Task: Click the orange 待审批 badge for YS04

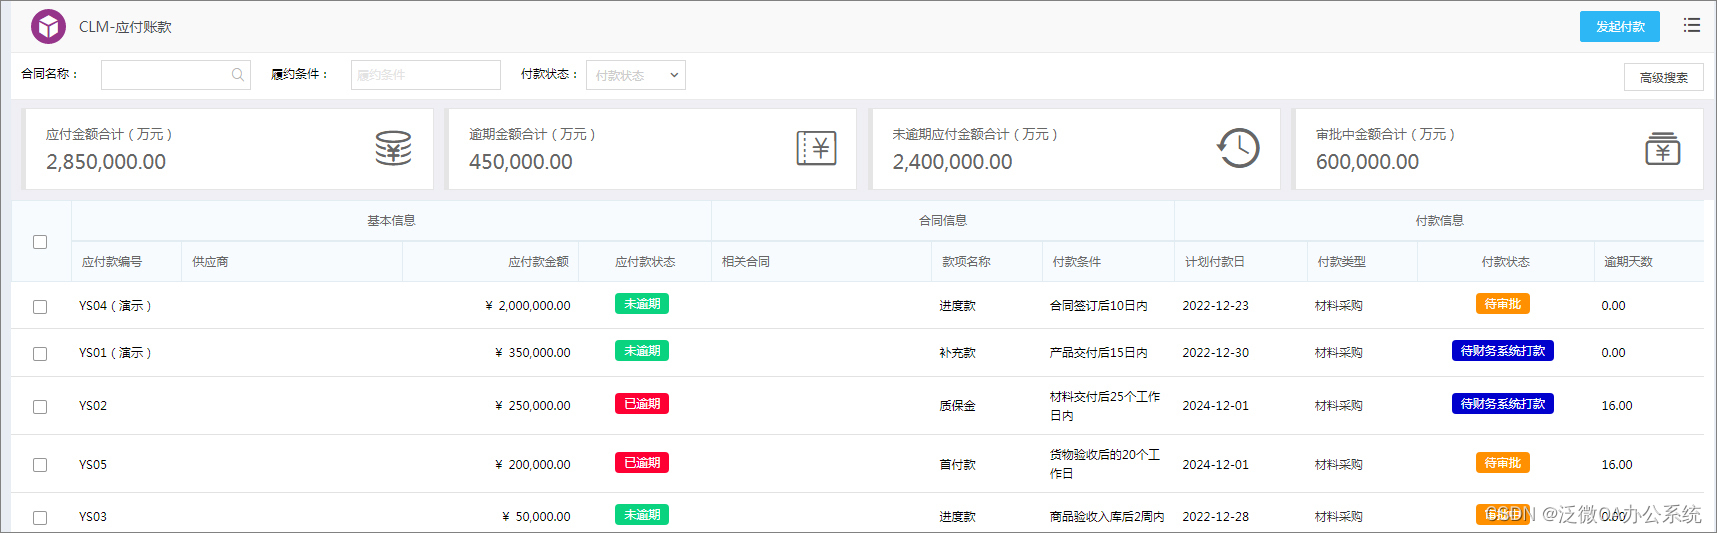Action: (1502, 304)
